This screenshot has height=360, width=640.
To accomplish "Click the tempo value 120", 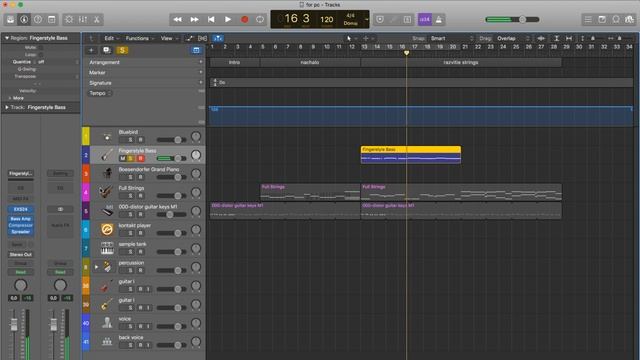I will pyautogui.click(x=327, y=19).
